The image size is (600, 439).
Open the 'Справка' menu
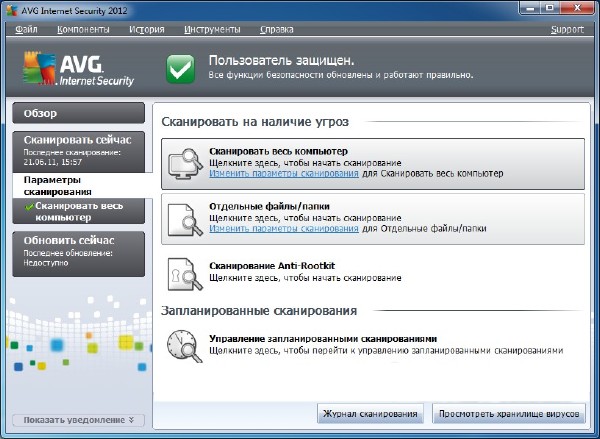pos(275,29)
